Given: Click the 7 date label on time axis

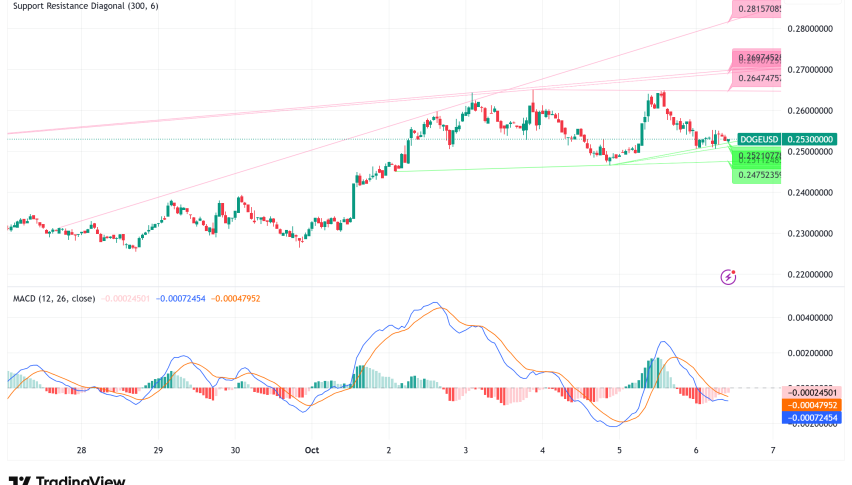Looking at the screenshot, I should [x=773, y=451].
